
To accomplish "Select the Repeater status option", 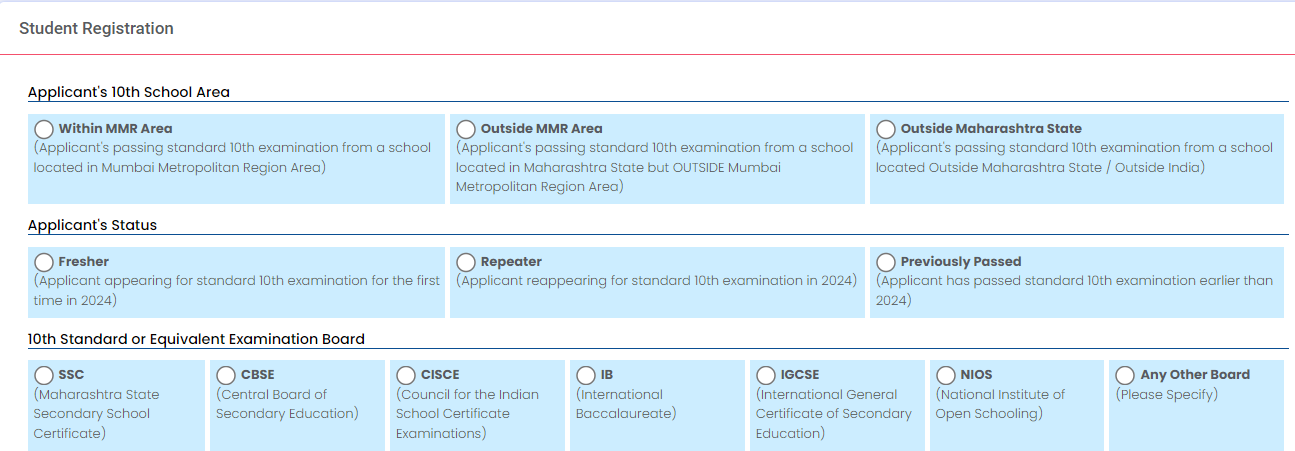I will tap(466, 262).
